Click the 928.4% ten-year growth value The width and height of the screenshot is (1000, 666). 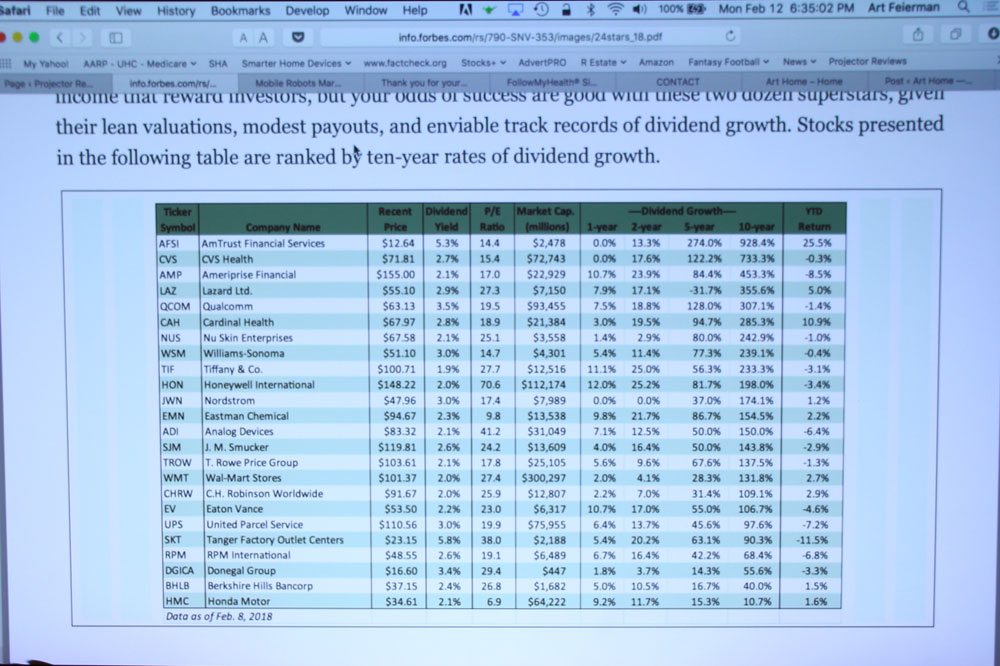tap(756, 243)
